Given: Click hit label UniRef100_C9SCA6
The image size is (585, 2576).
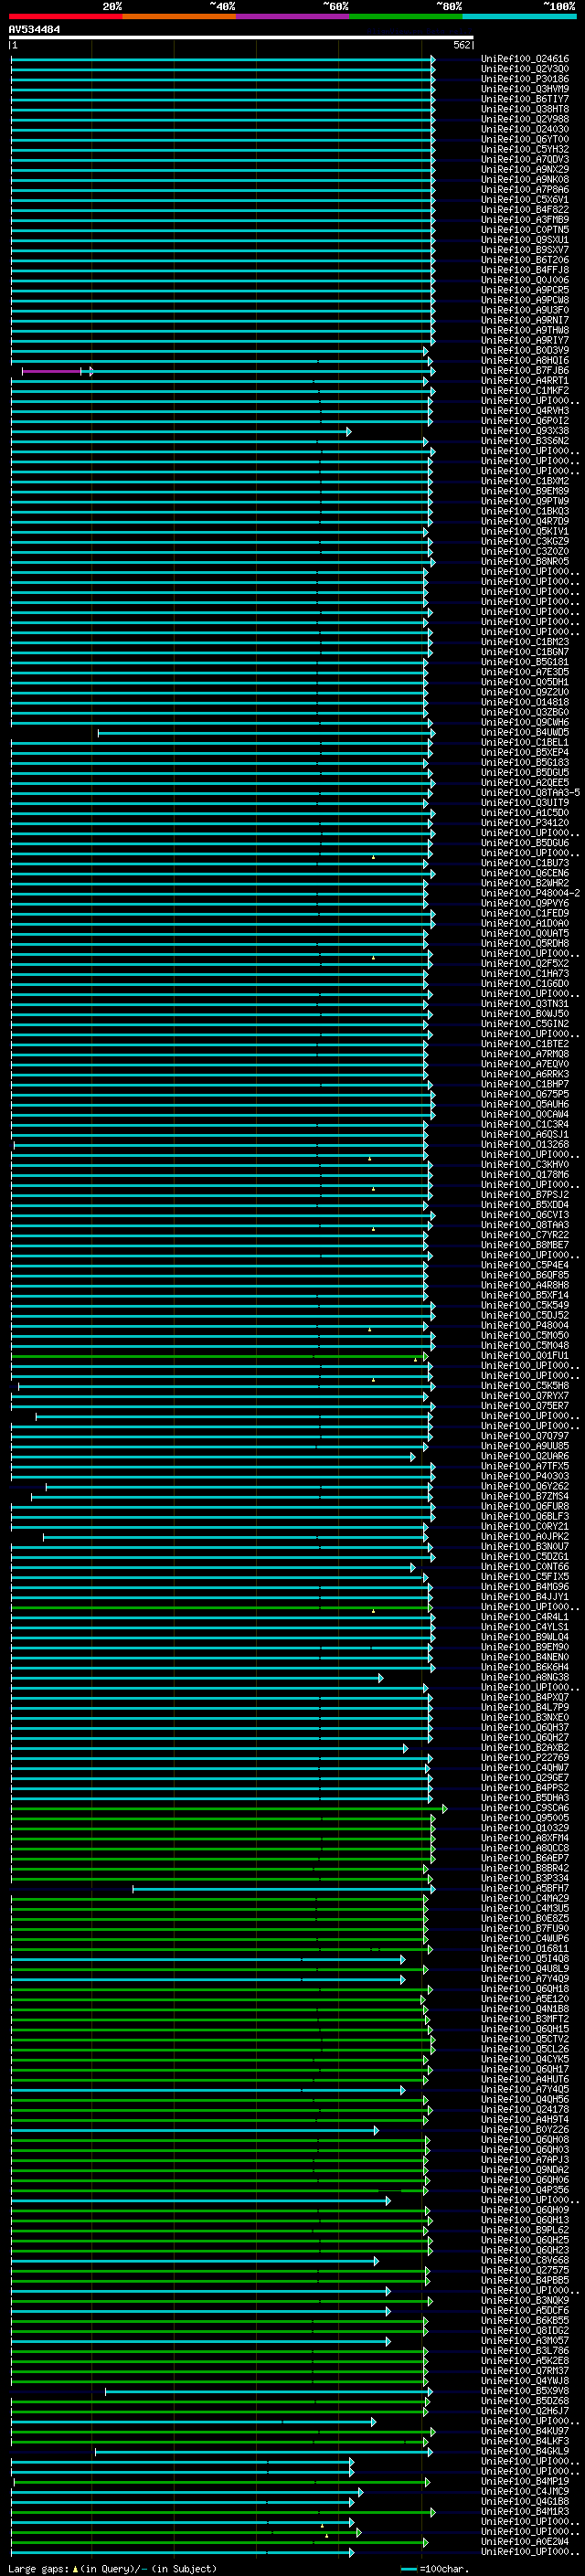Looking at the screenshot, I should (x=525, y=1808).
